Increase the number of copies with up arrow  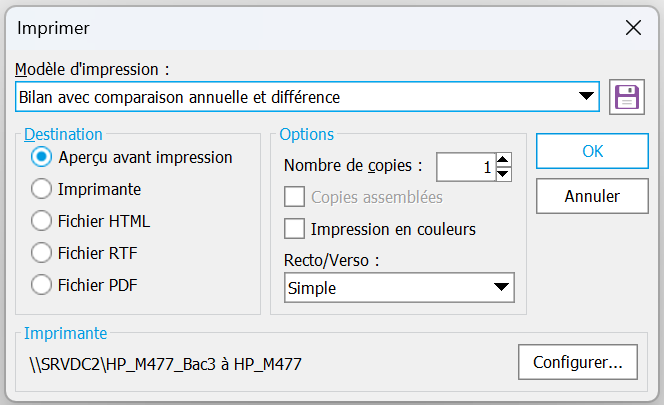pyautogui.click(x=503, y=159)
